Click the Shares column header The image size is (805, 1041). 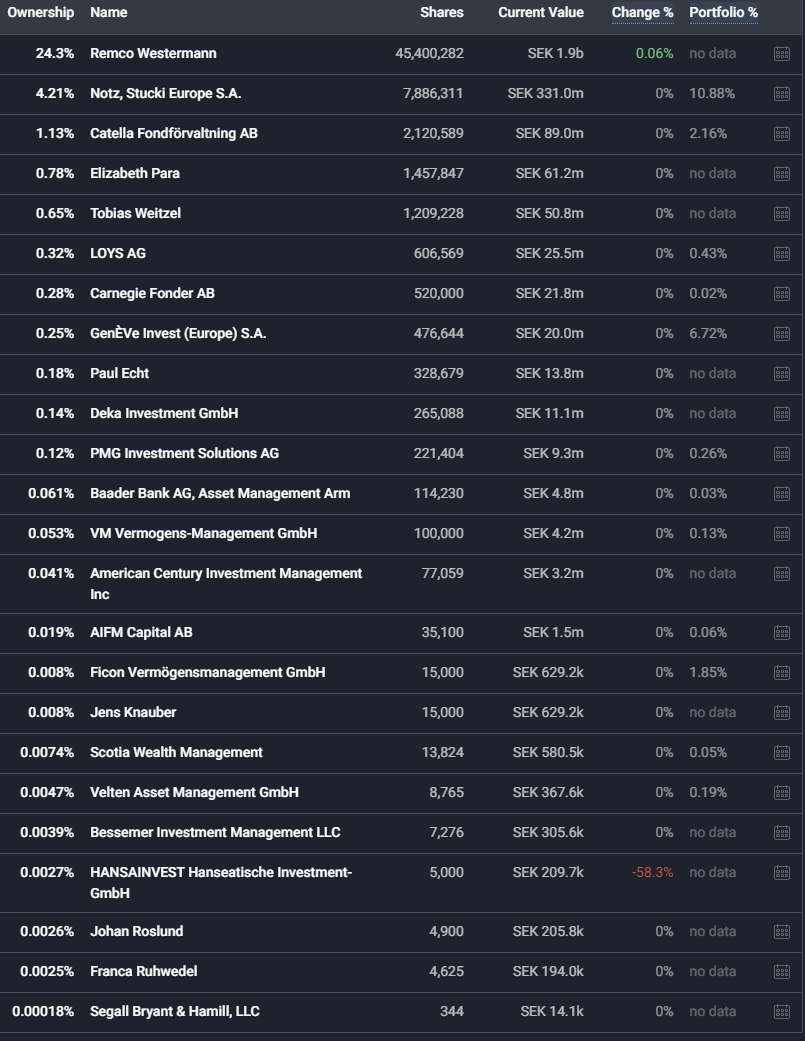442,13
